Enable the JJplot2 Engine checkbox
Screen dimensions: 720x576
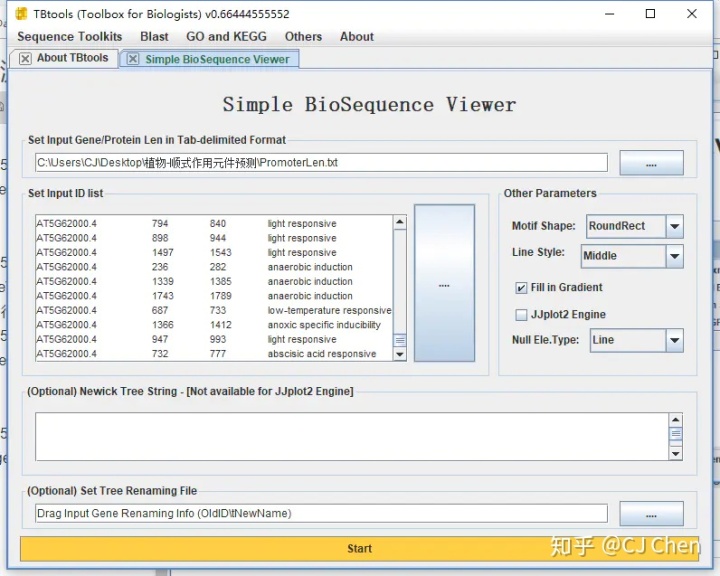pyautogui.click(x=521, y=315)
